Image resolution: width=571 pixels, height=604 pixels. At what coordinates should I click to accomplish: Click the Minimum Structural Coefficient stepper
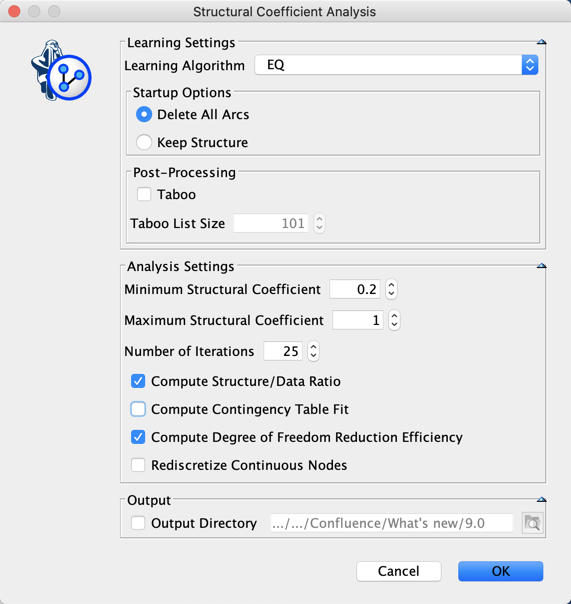point(391,289)
